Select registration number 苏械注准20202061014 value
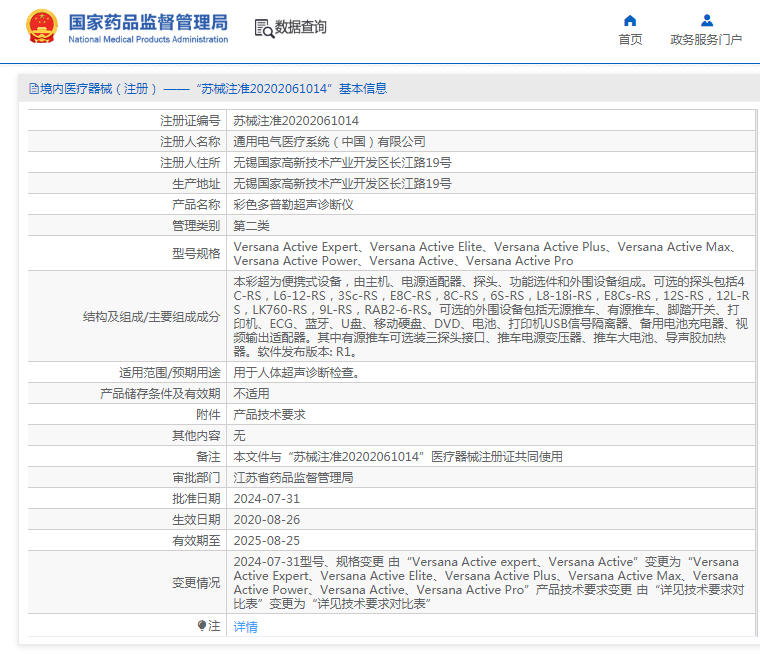This screenshot has width=760, height=654. (x=296, y=121)
